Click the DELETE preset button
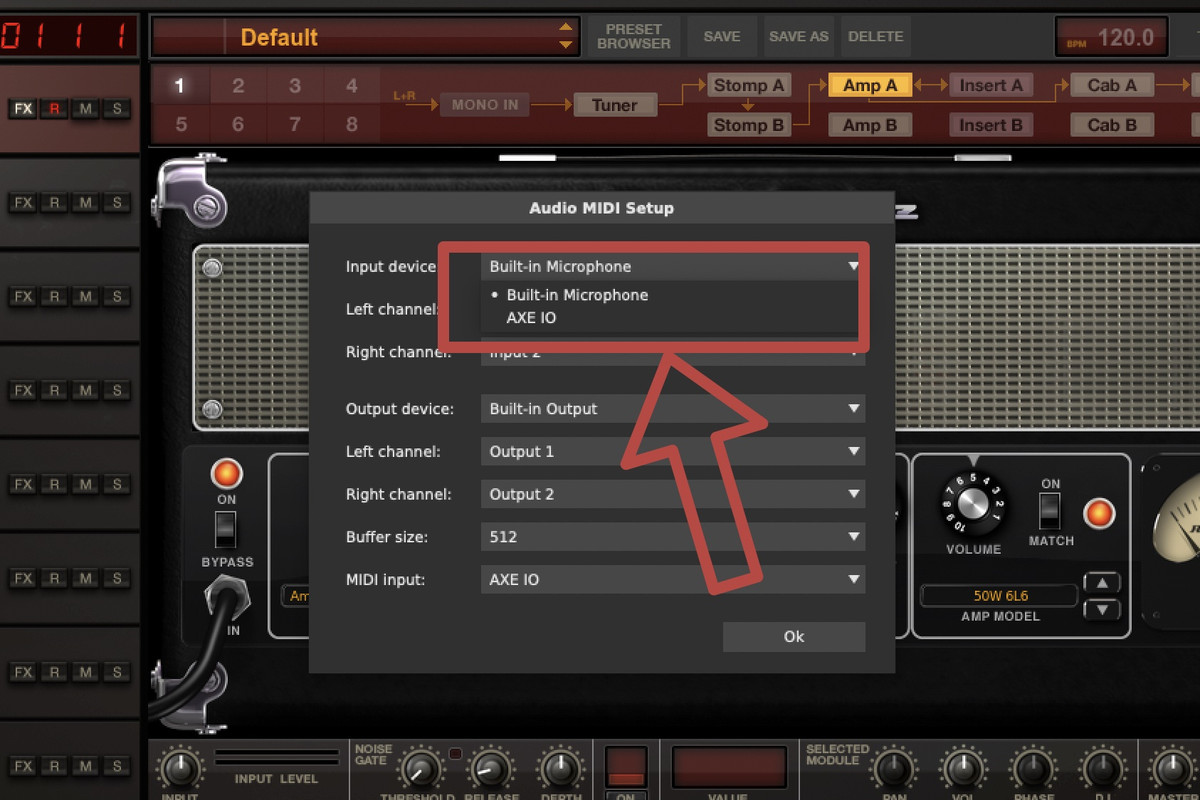The height and width of the screenshot is (800, 1200). pyautogui.click(x=876, y=37)
